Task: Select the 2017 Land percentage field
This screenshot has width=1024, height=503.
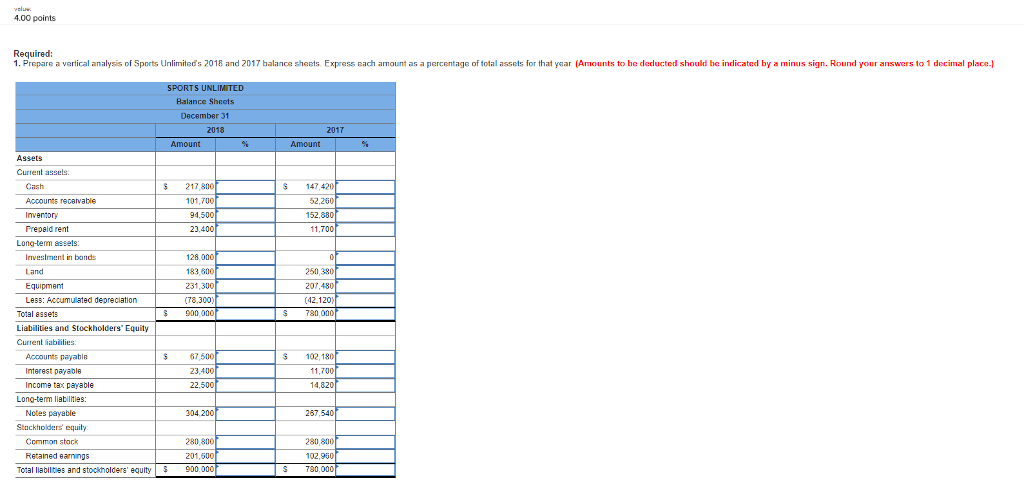Action: tap(366, 272)
